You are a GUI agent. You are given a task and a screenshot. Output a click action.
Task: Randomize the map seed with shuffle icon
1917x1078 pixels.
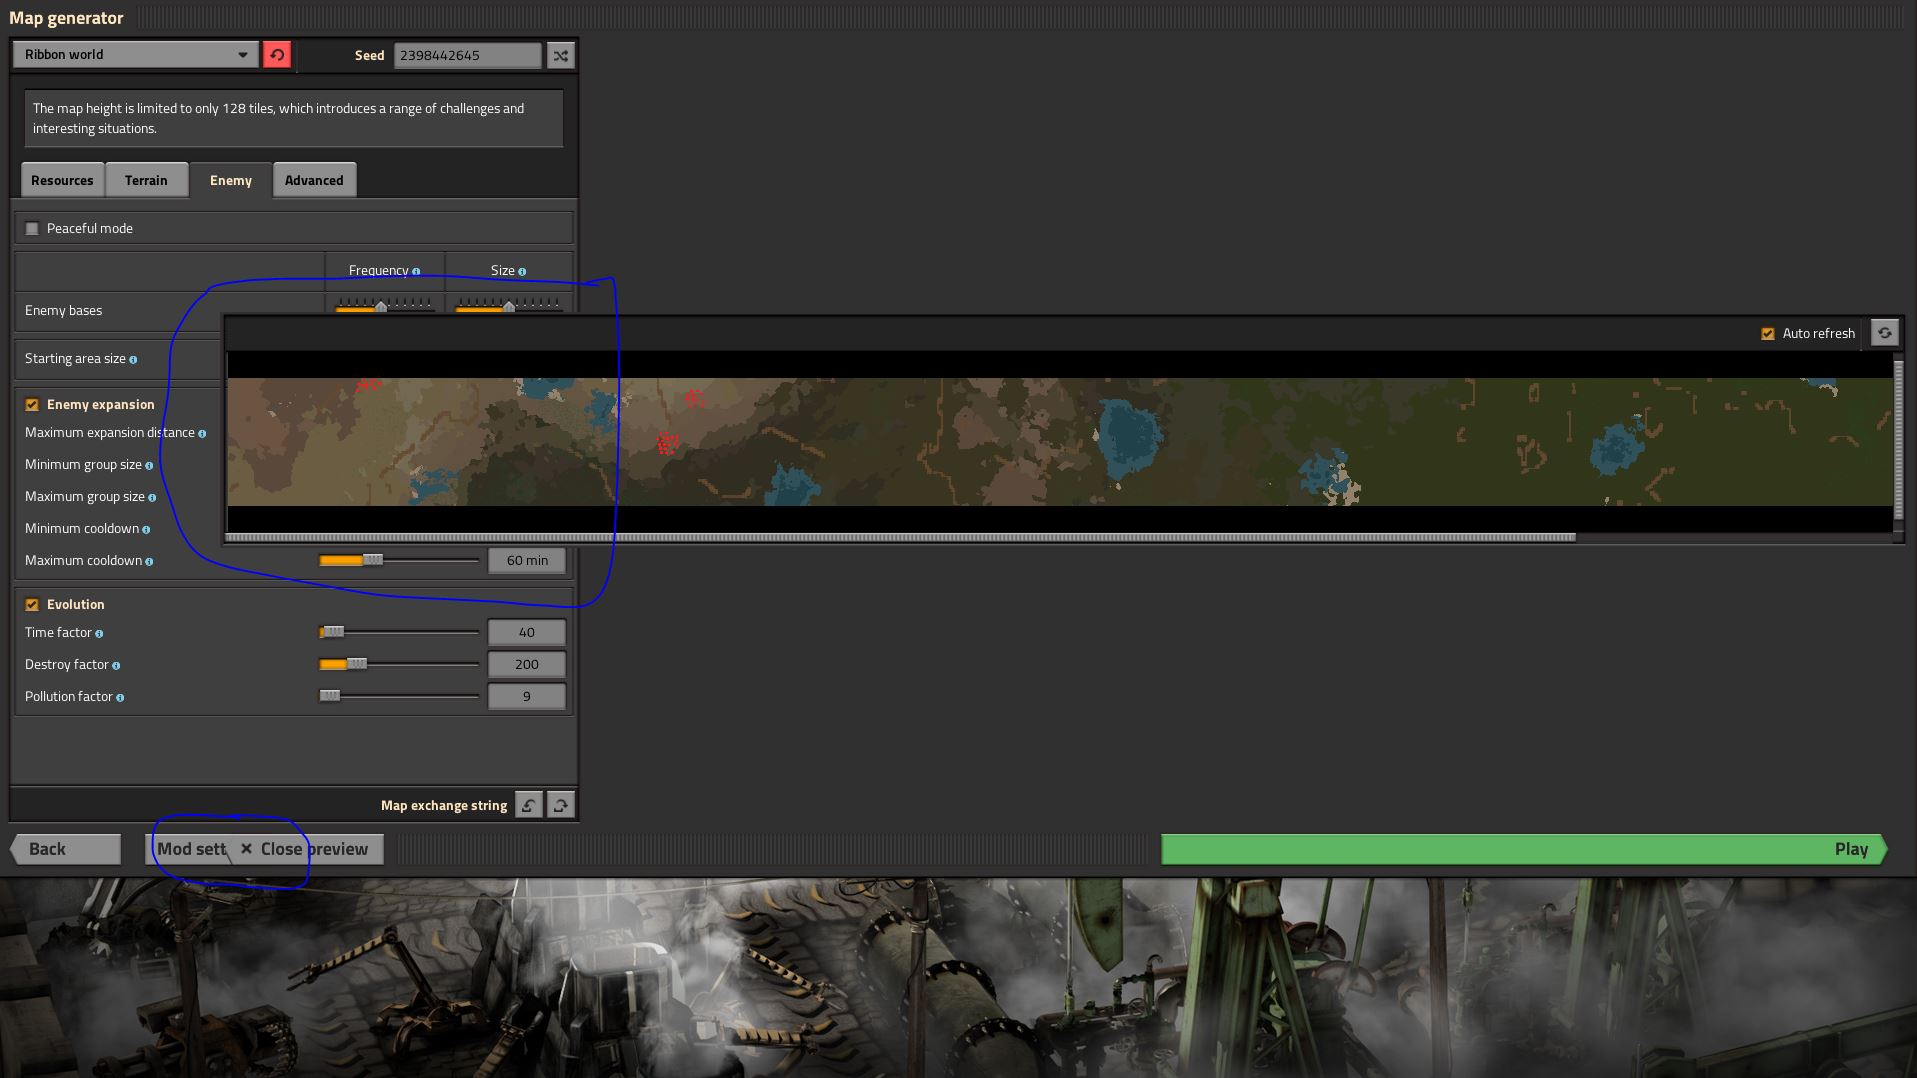tap(561, 56)
